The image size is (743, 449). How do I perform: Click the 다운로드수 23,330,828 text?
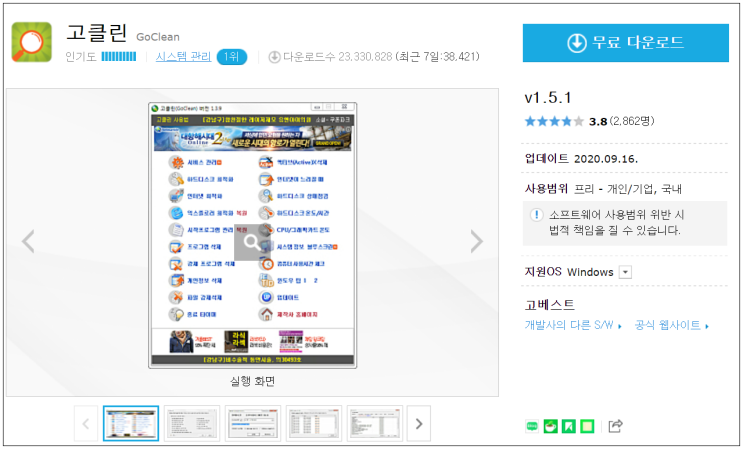[x=338, y=57]
